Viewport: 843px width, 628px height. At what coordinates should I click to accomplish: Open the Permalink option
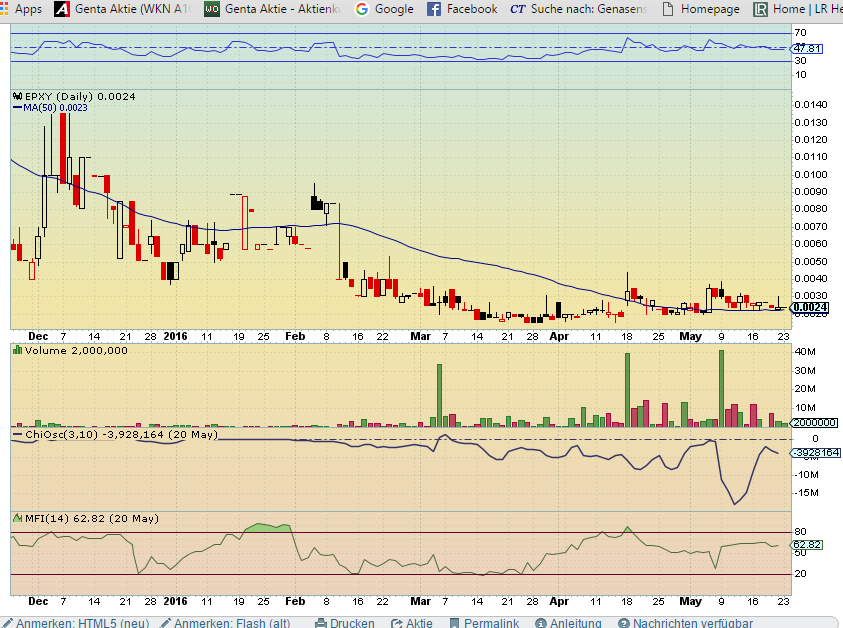(491, 623)
